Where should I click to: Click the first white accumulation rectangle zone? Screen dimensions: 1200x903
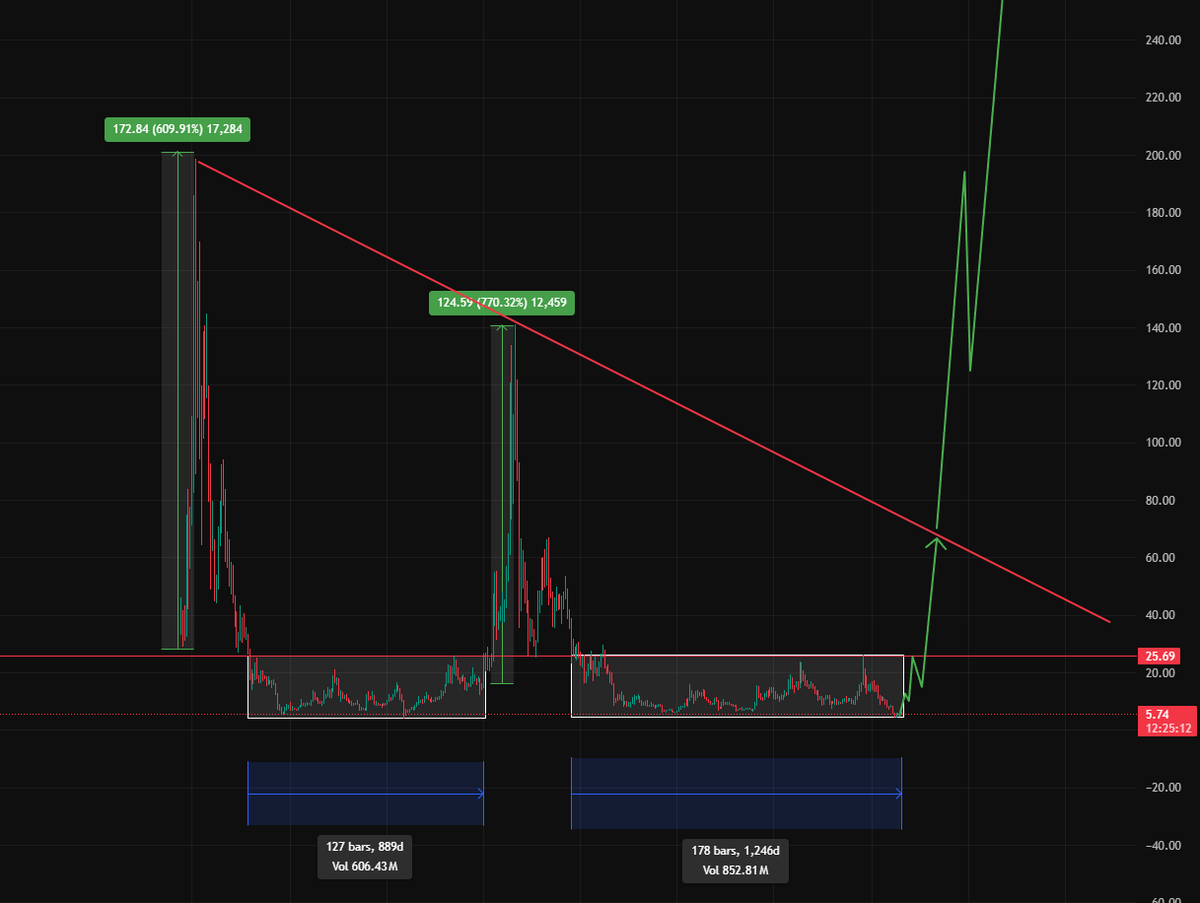[366, 685]
